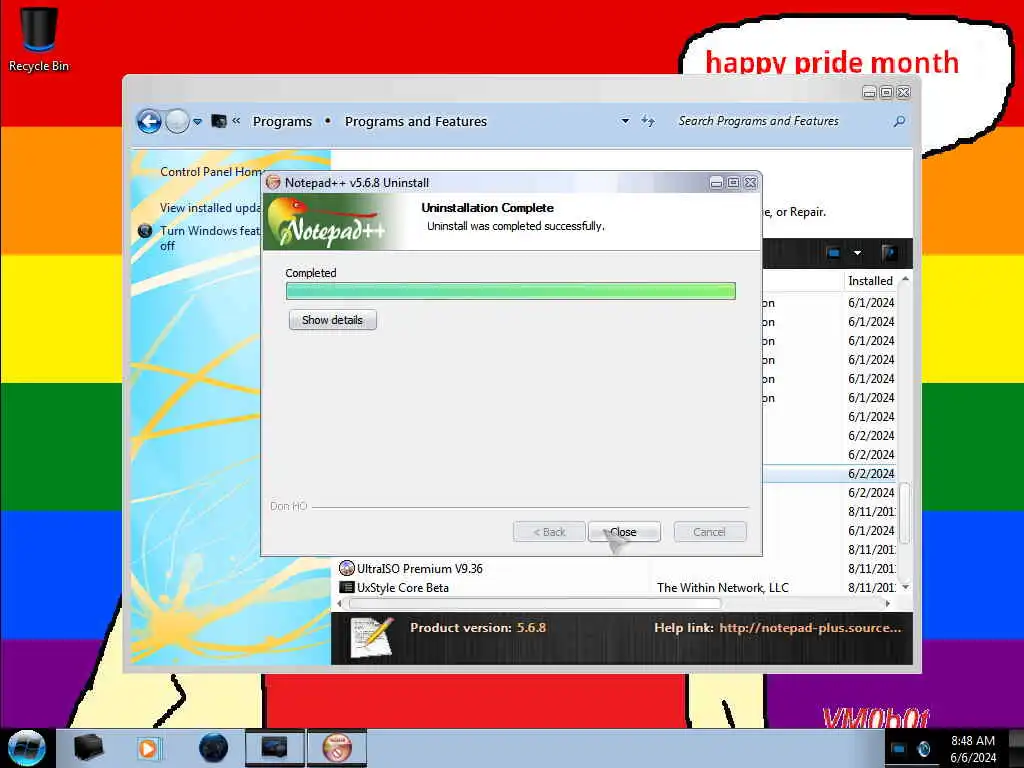The width and height of the screenshot is (1024, 768).
Task: Select UxStyle Core Beta entry
Action: point(403,588)
